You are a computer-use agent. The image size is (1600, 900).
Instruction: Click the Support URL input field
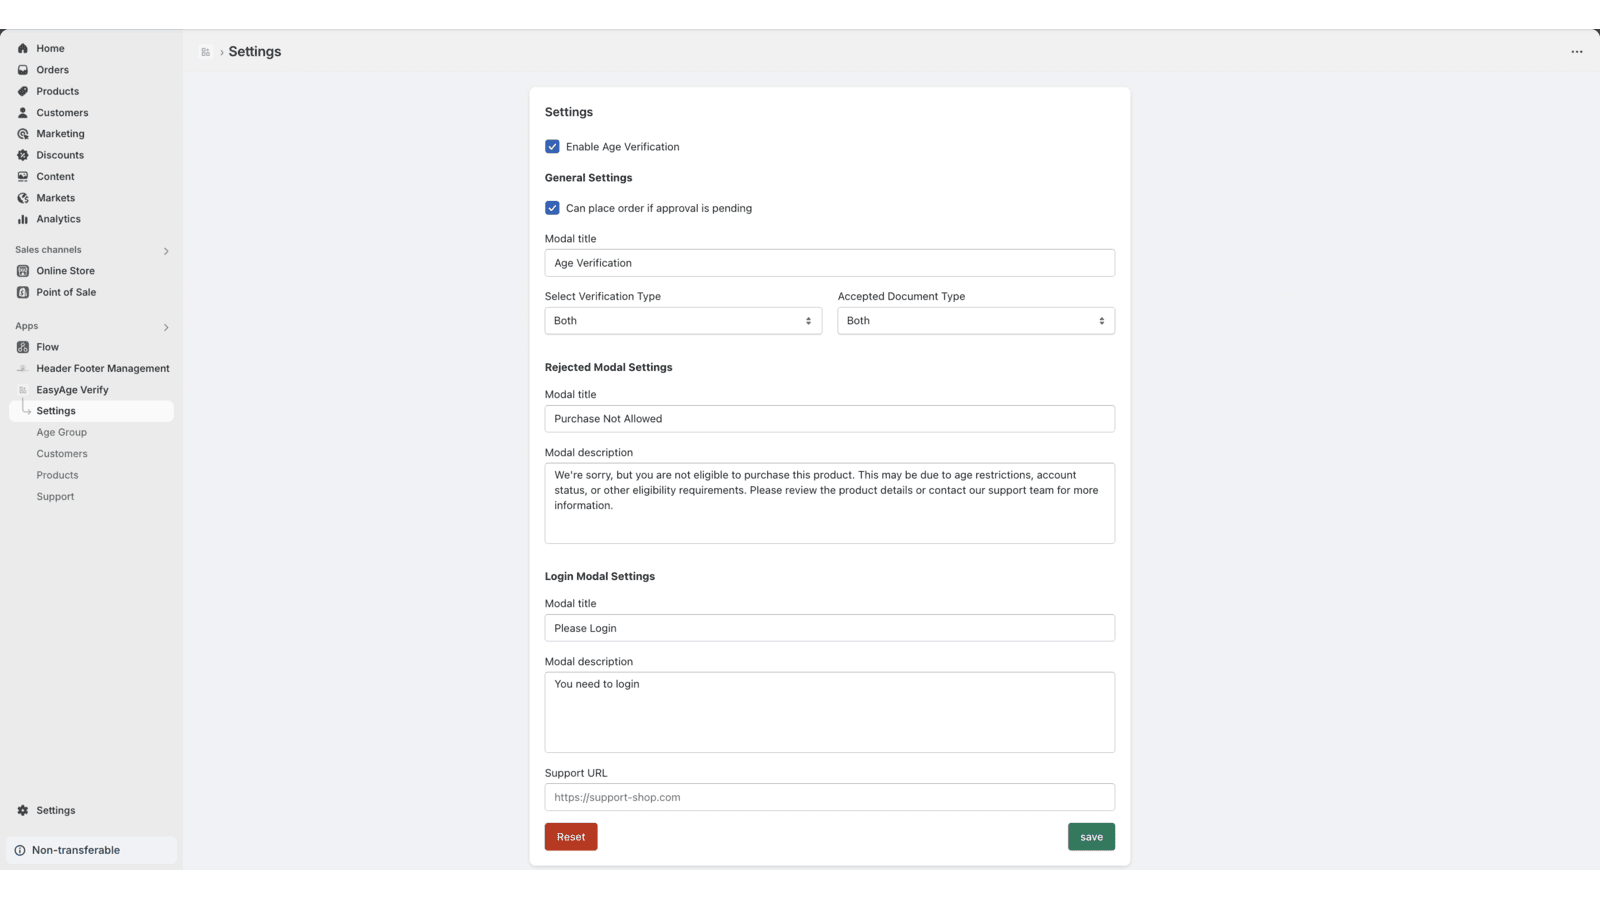829,797
